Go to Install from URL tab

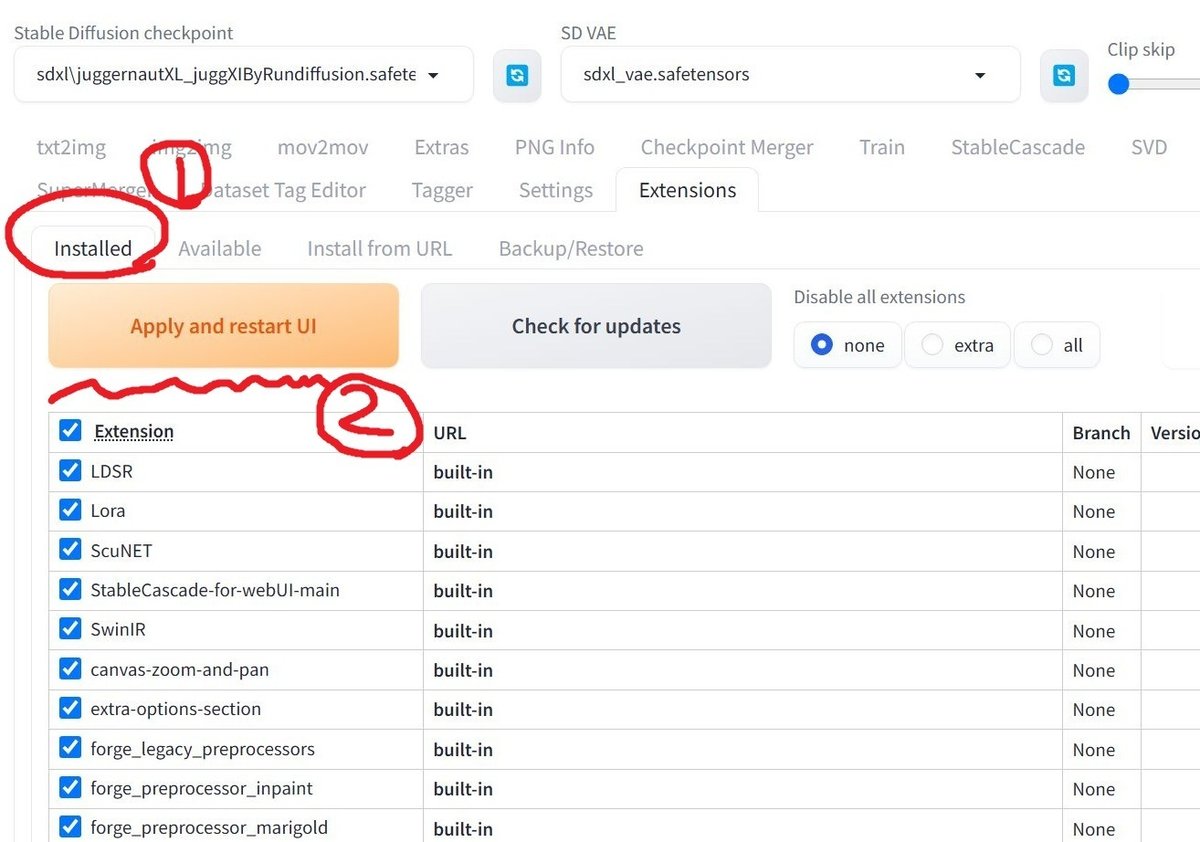pos(380,248)
